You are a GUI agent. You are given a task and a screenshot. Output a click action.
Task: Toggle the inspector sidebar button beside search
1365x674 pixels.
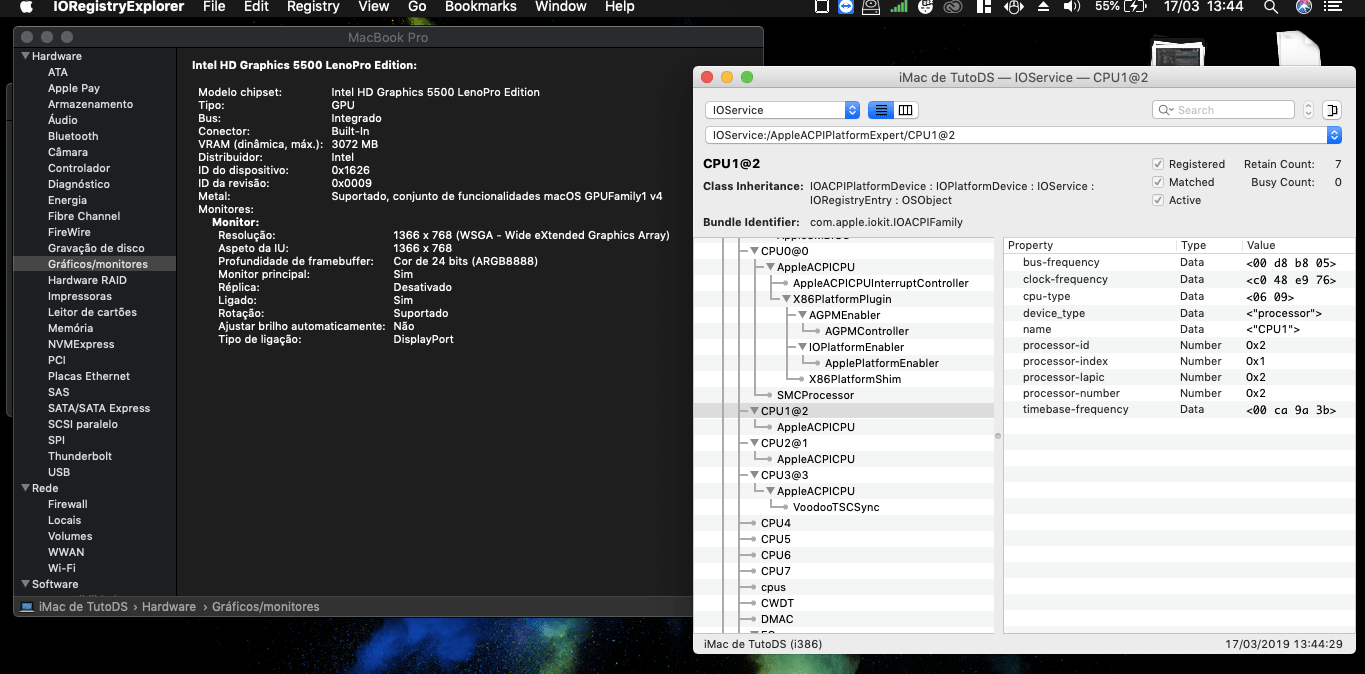point(1331,110)
